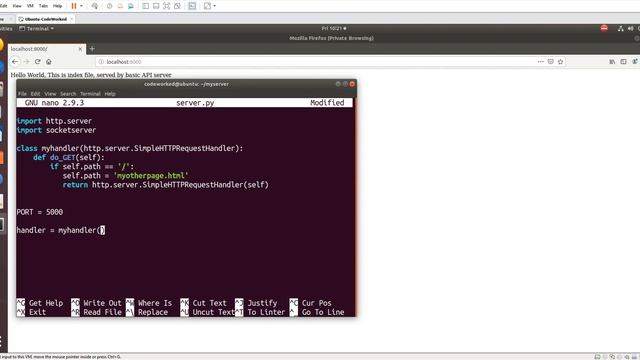The width and height of the screenshot is (640, 360).
Task: Open the snapshot manager icon
Action: coord(131,6)
